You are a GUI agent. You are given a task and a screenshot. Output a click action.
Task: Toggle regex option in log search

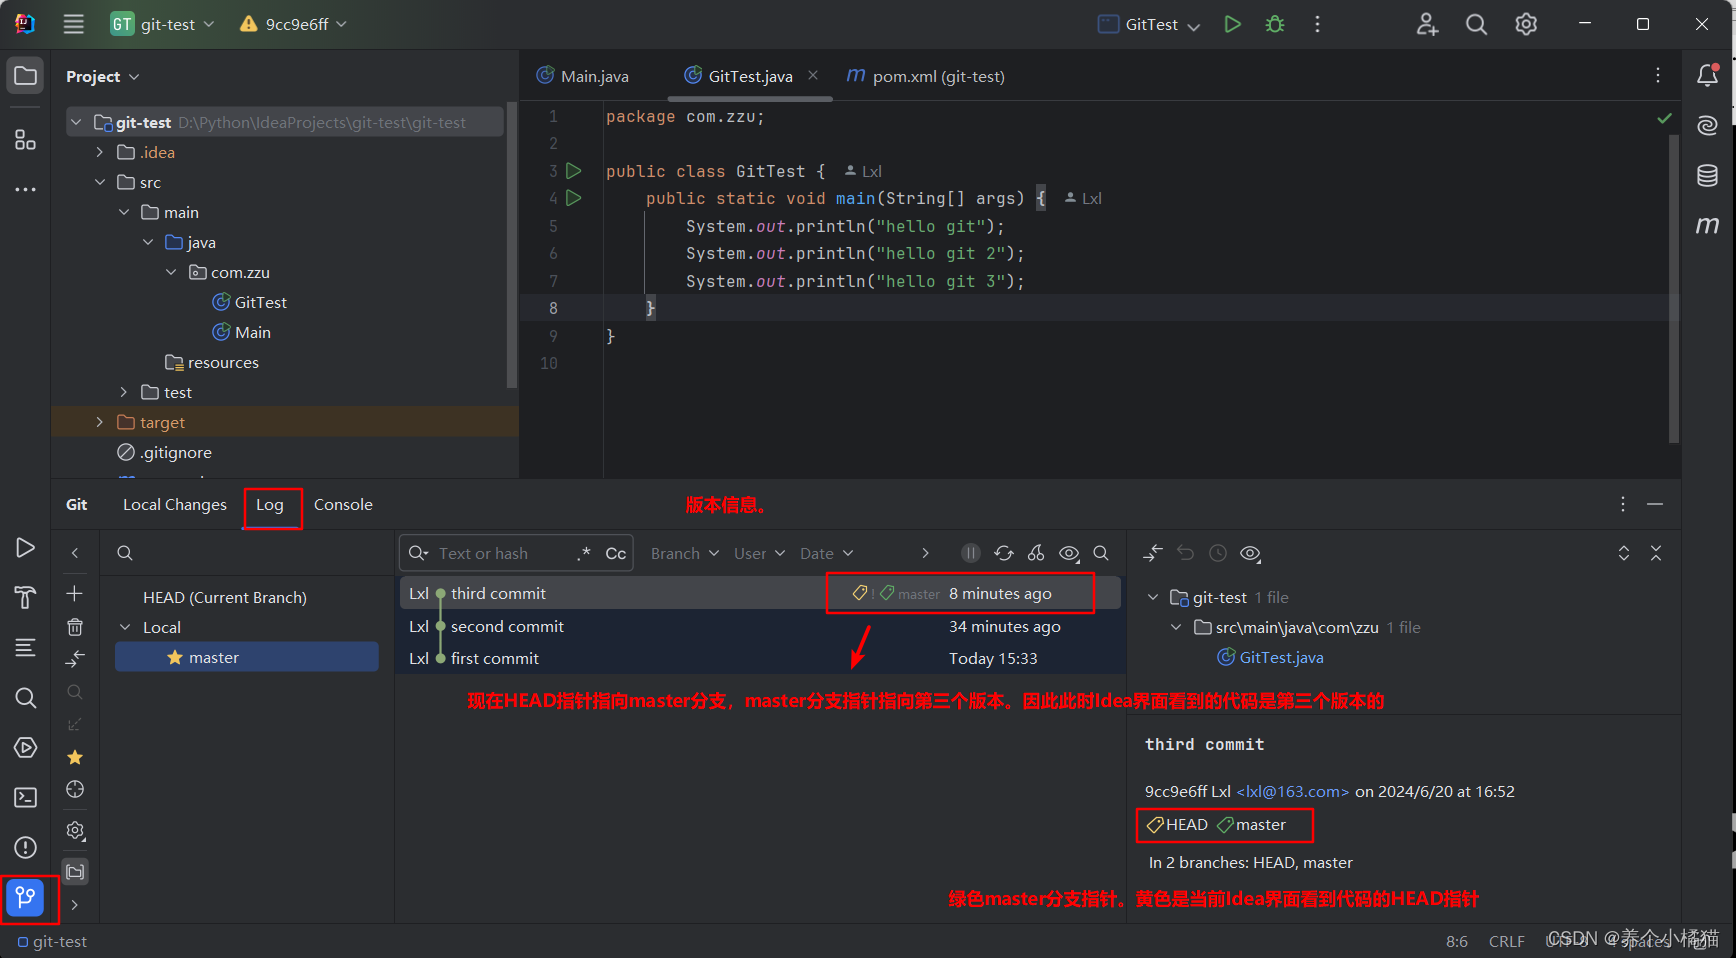(x=584, y=553)
